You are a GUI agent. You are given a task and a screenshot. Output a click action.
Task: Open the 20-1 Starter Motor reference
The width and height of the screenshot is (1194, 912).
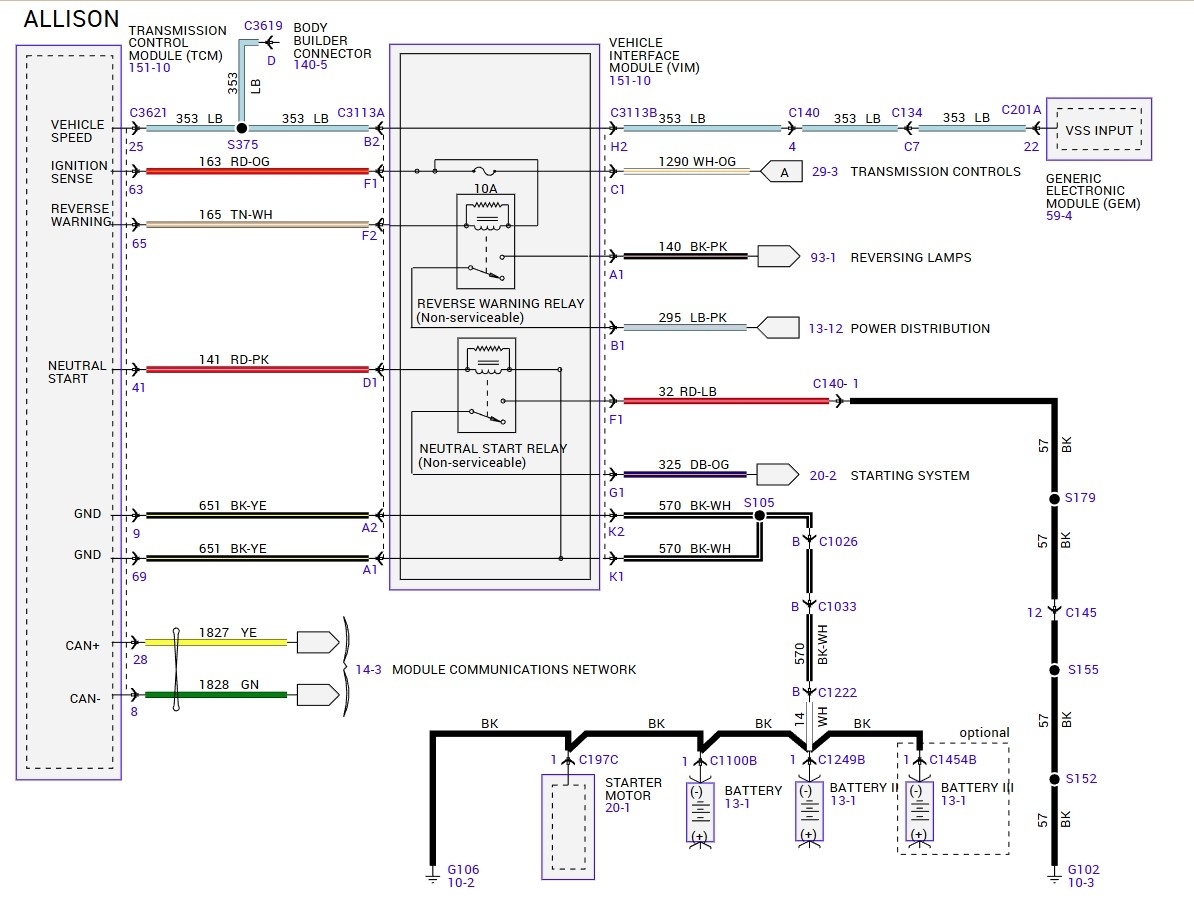(618, 808)
